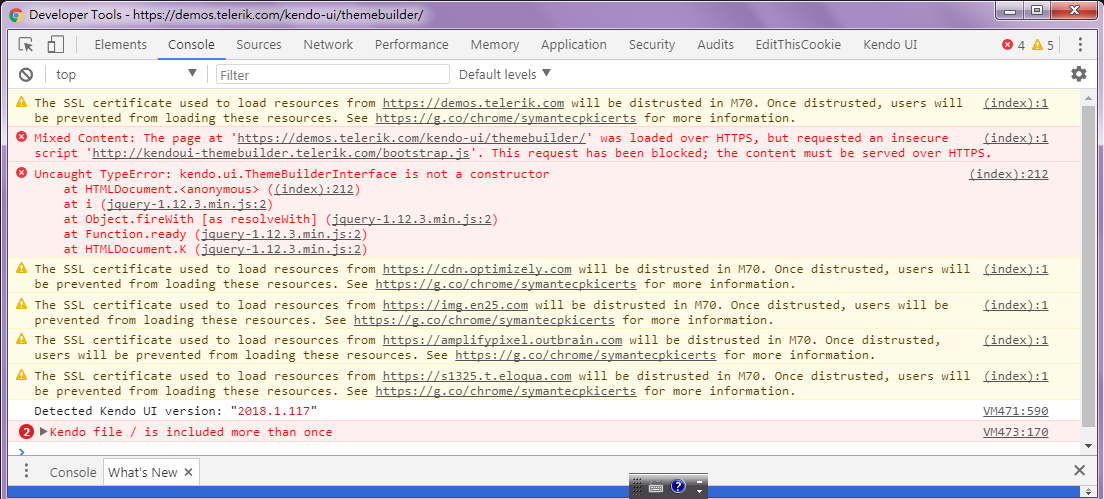Close the bottom drawer with X
Viewport: 1104px width, 499px height.
click(1079, 471)
